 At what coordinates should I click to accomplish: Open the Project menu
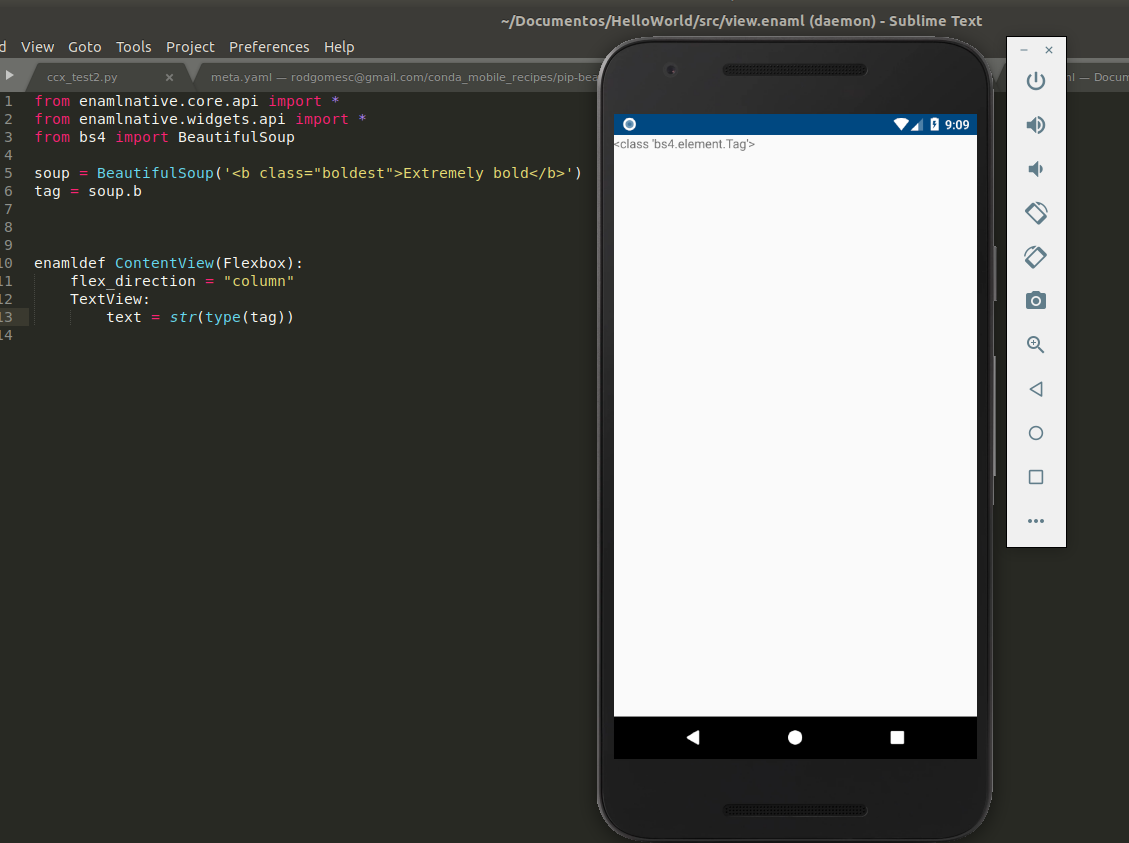coord(190,47)
